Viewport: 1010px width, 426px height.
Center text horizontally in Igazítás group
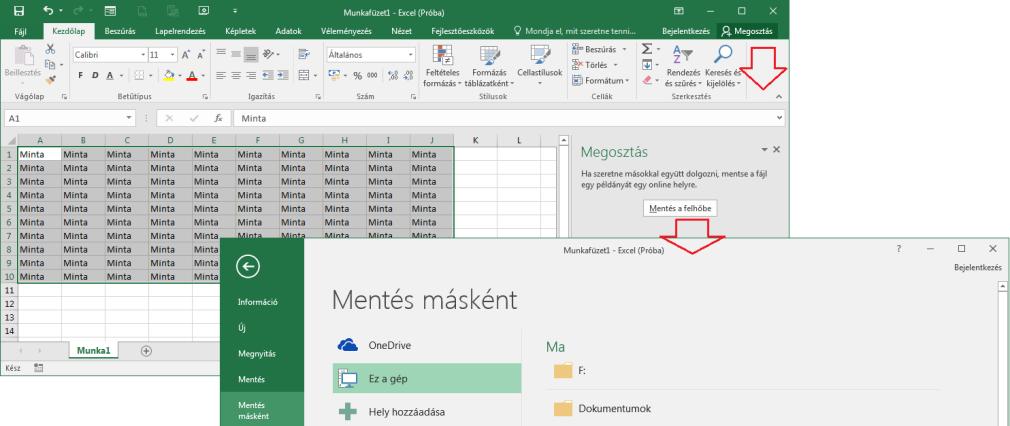(x=236, y=75)
